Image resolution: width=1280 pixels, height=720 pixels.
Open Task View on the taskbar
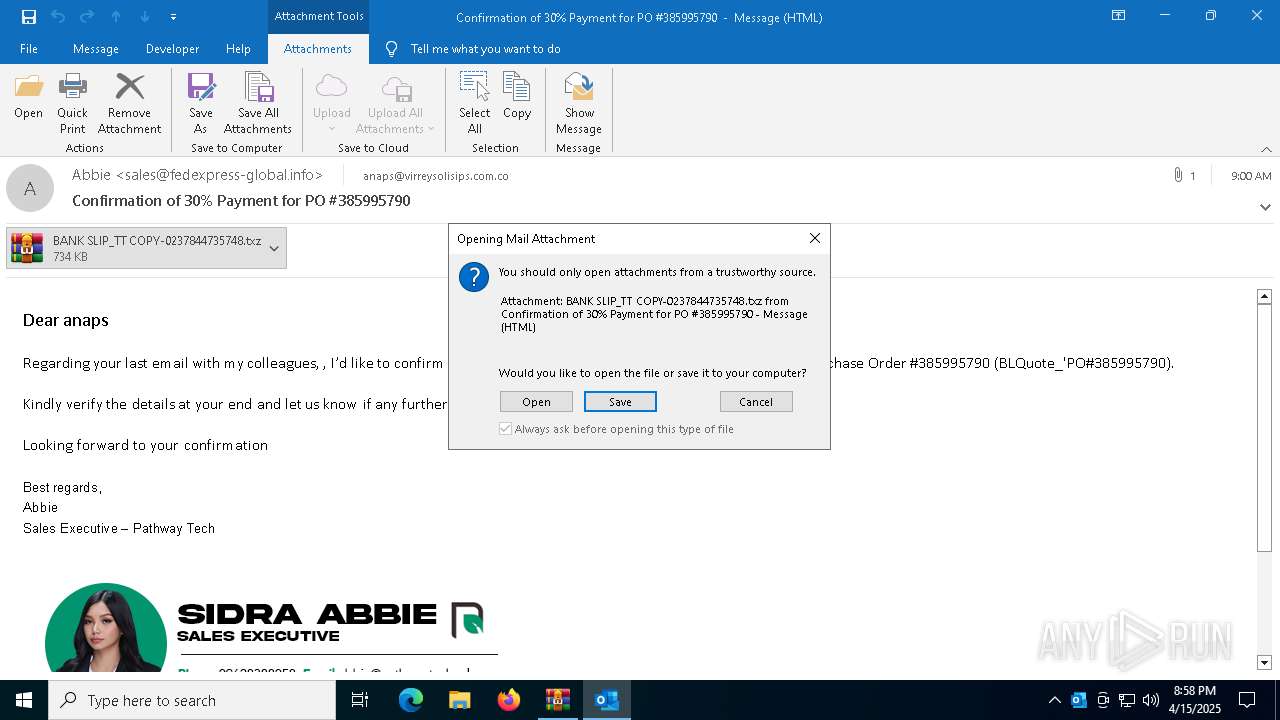[360, 700]
